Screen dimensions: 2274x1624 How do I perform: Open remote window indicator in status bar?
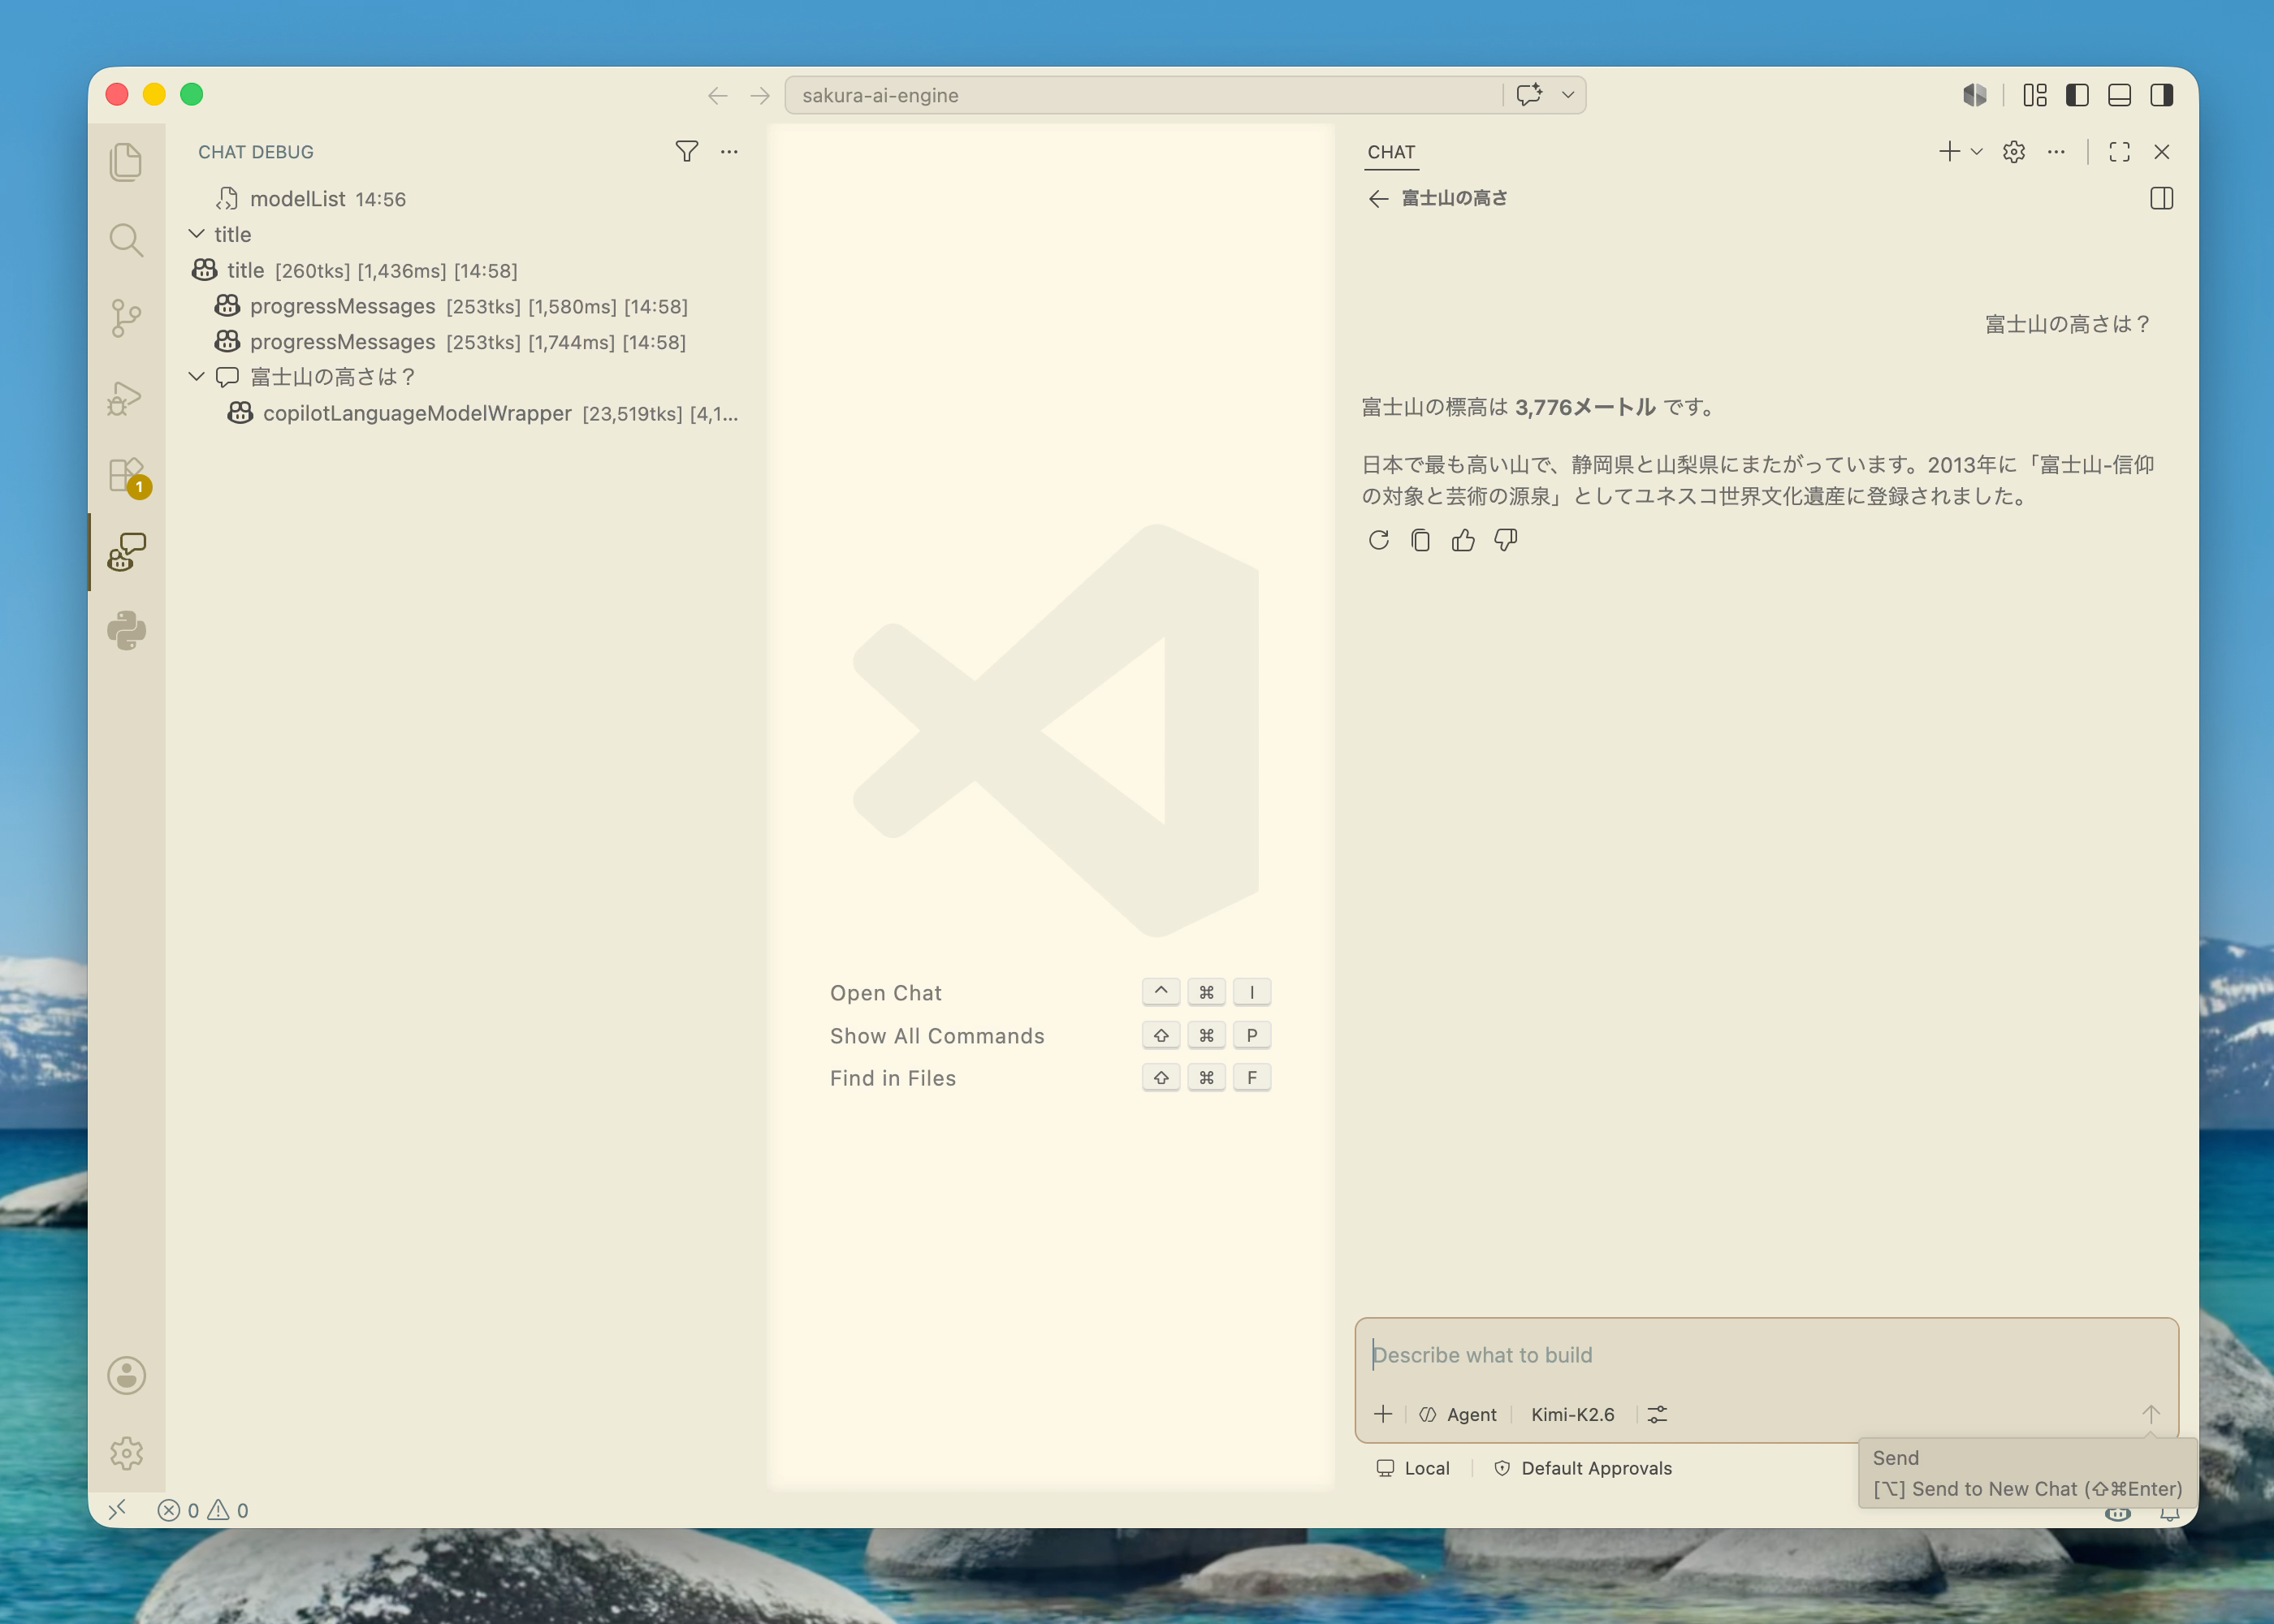pyautogui.click(x=117, y=1510)
